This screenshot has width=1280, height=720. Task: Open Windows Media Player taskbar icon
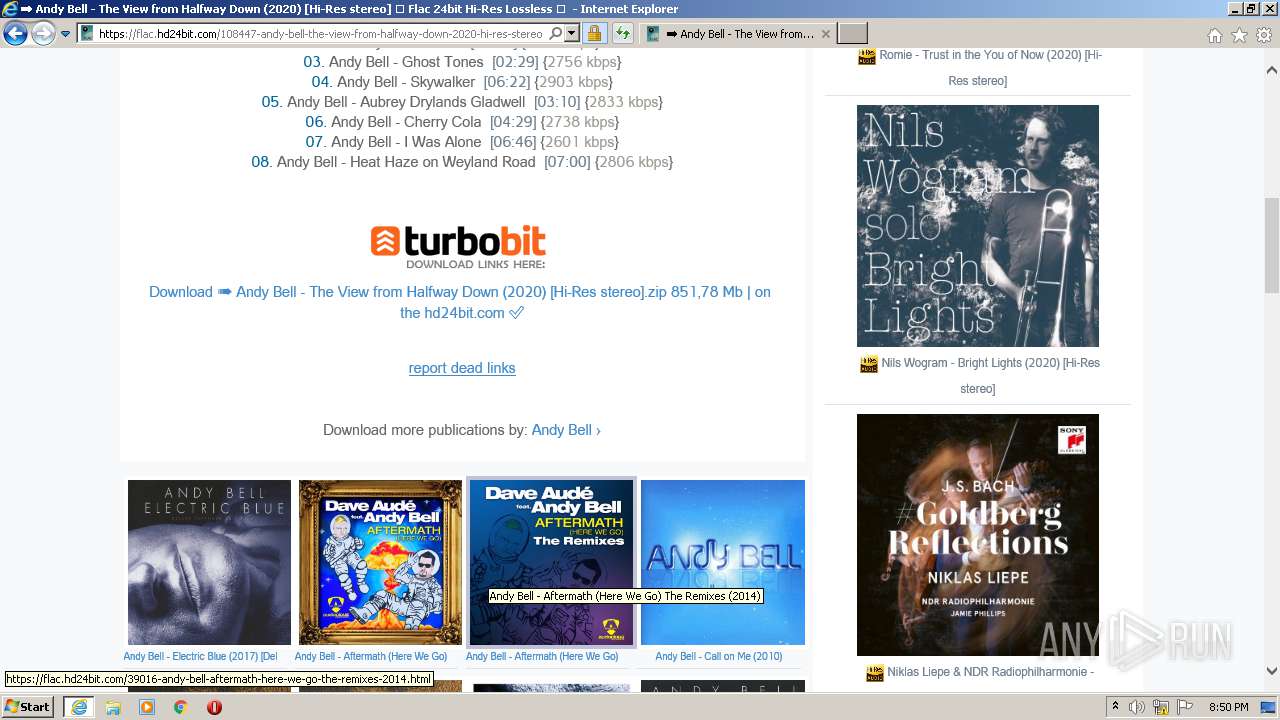(147, 707)
